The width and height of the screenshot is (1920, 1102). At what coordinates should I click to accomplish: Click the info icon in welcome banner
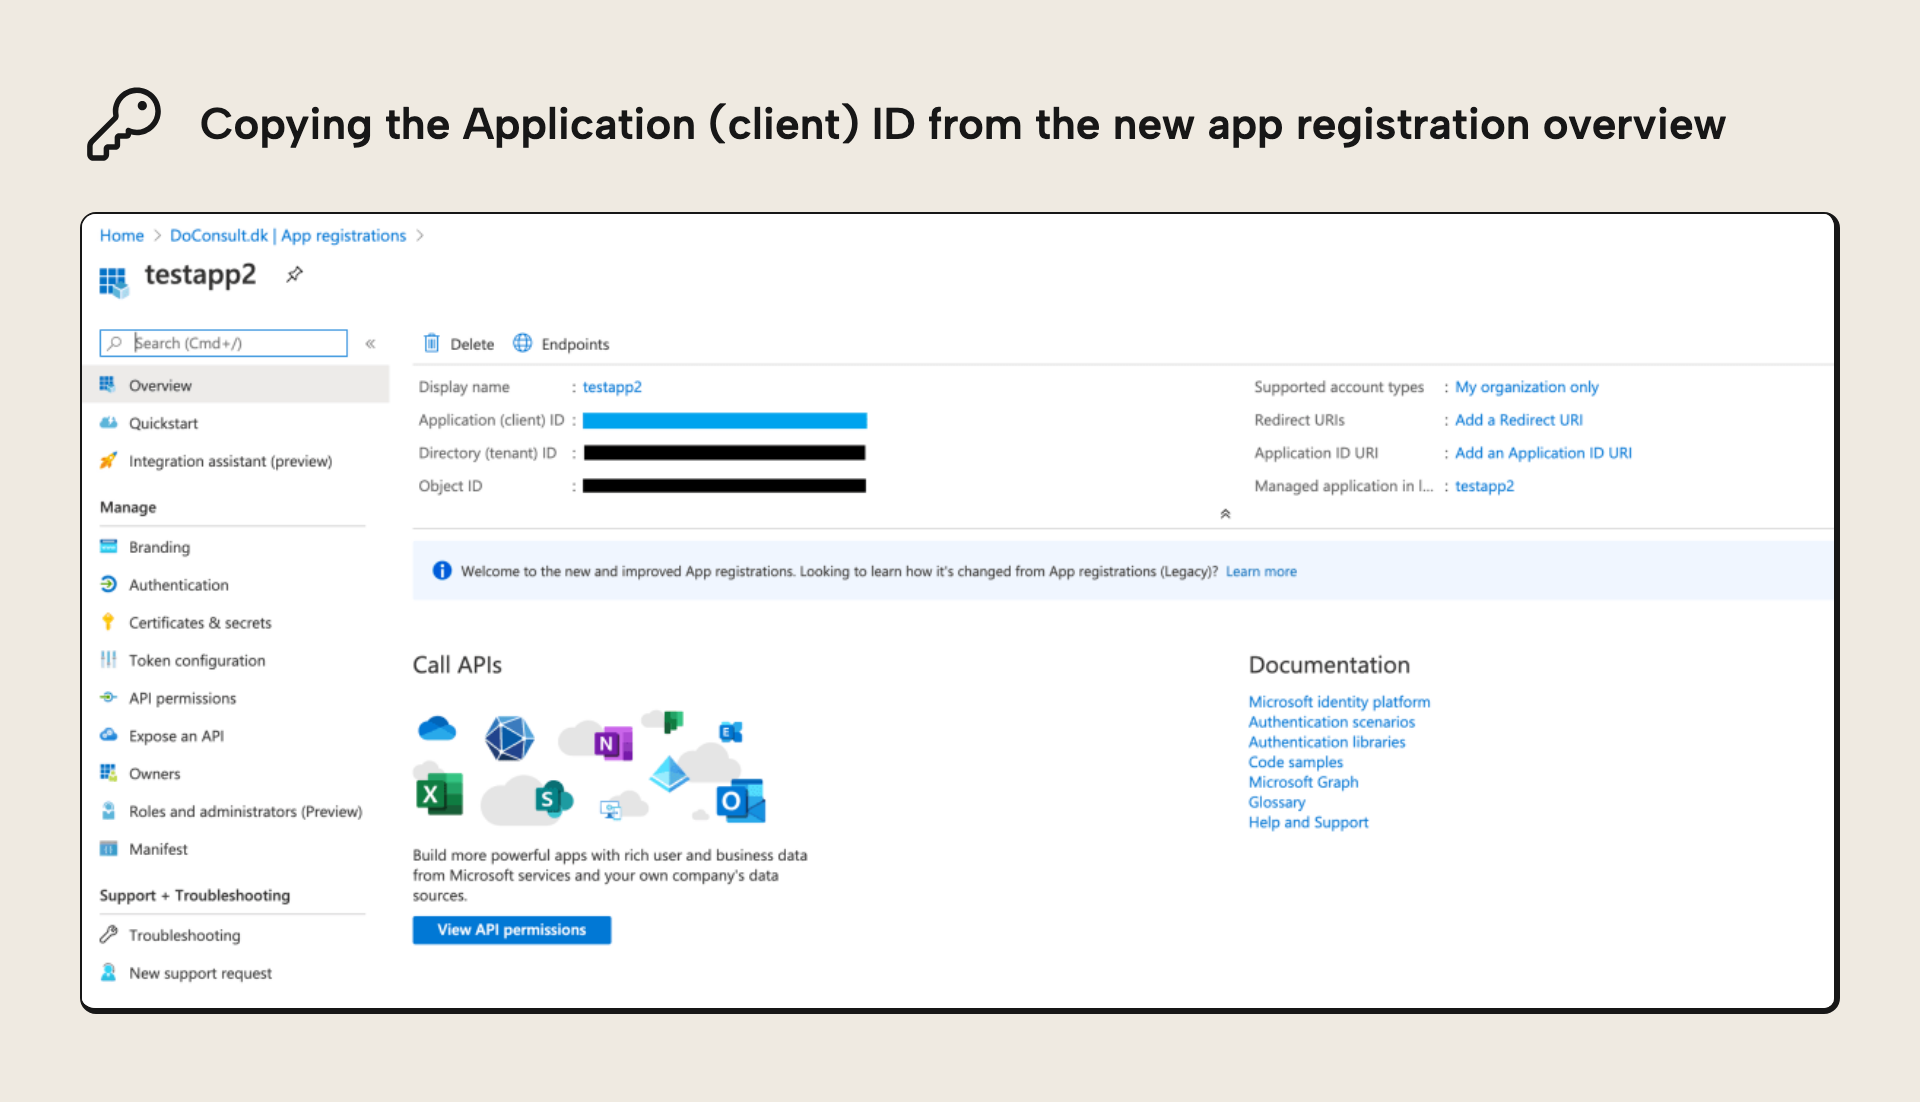pos(441,570)
